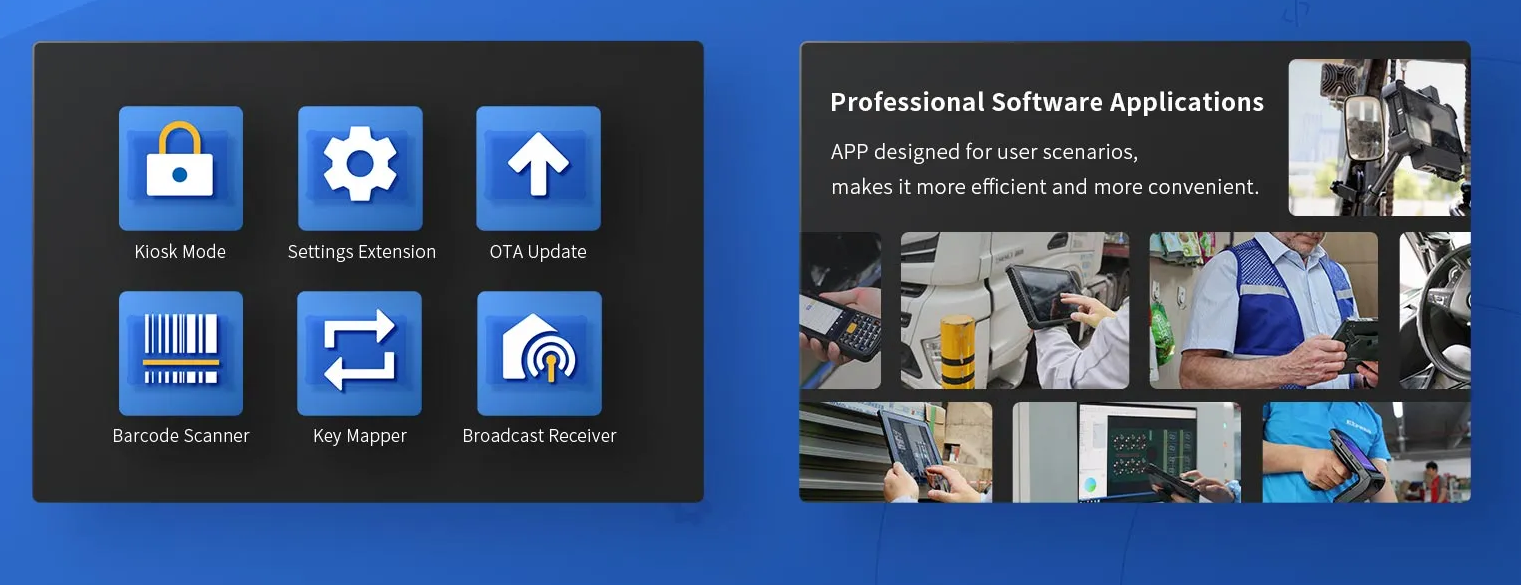Click the "Professional Software Applications" heading
This screenshot has height=585, width=1521.
point(1047,102)
